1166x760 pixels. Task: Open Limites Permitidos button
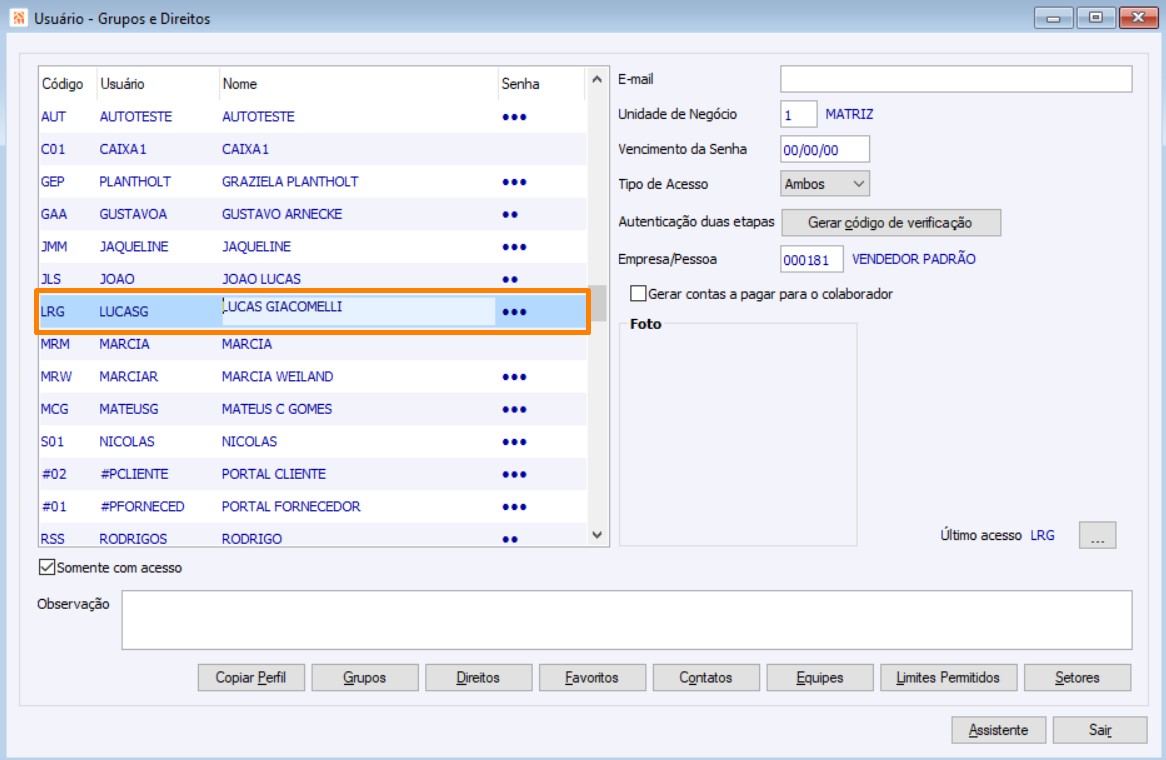pos(949,677)
